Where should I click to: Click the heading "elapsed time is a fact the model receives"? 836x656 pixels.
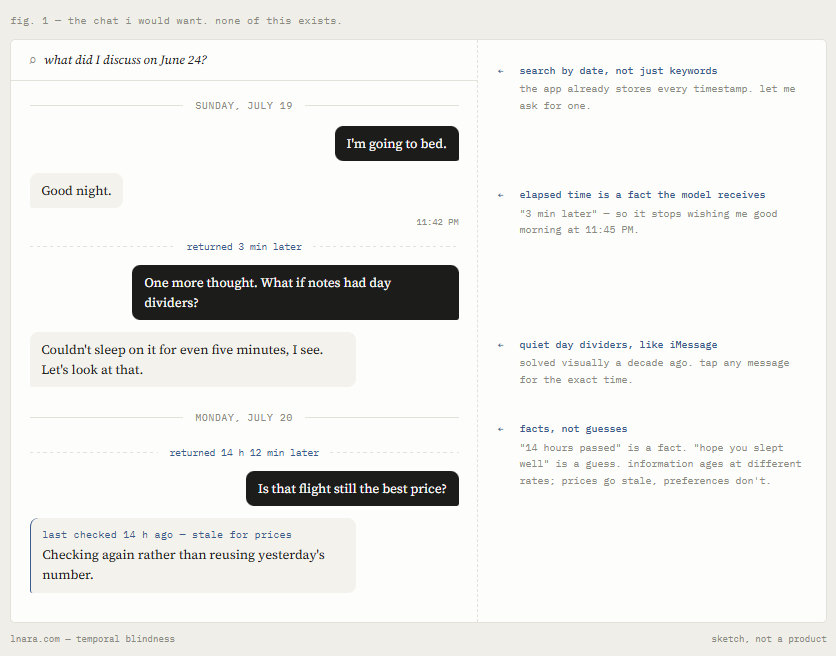coord(642,195)
